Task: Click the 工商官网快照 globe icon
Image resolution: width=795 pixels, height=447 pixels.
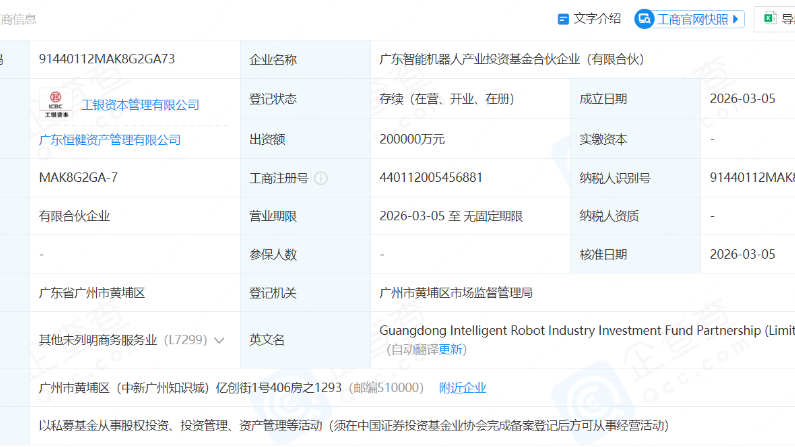Action: point(645,19)
